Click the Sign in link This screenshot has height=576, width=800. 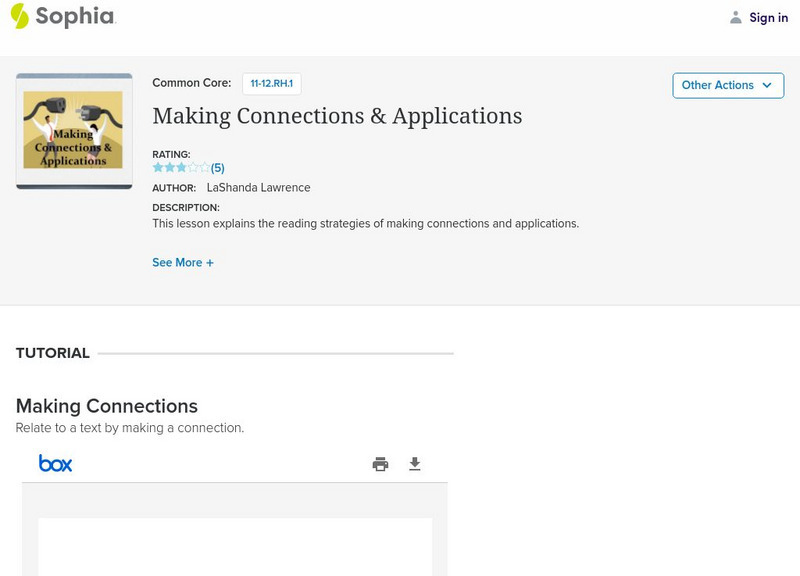[768, 17]
